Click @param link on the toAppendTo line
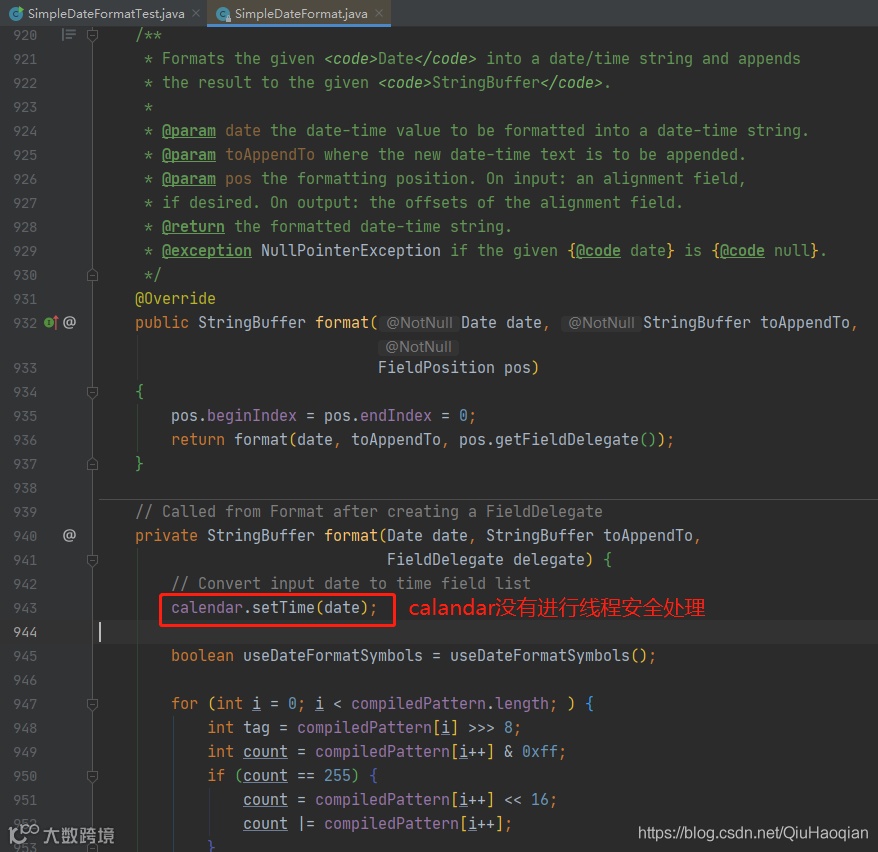 tap(189, 155)
